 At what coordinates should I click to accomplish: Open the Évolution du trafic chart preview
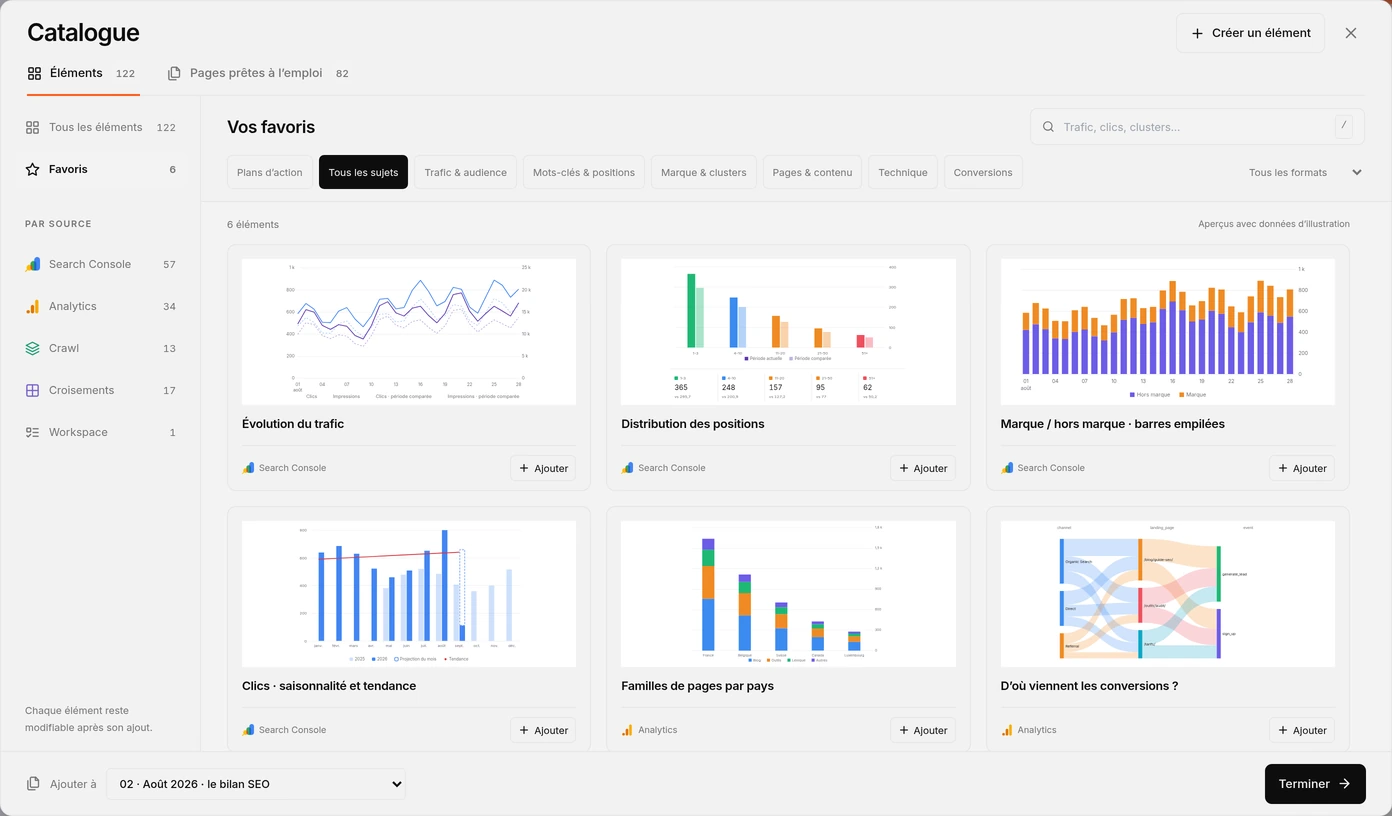pyautogui.click(x=409, y=332)
